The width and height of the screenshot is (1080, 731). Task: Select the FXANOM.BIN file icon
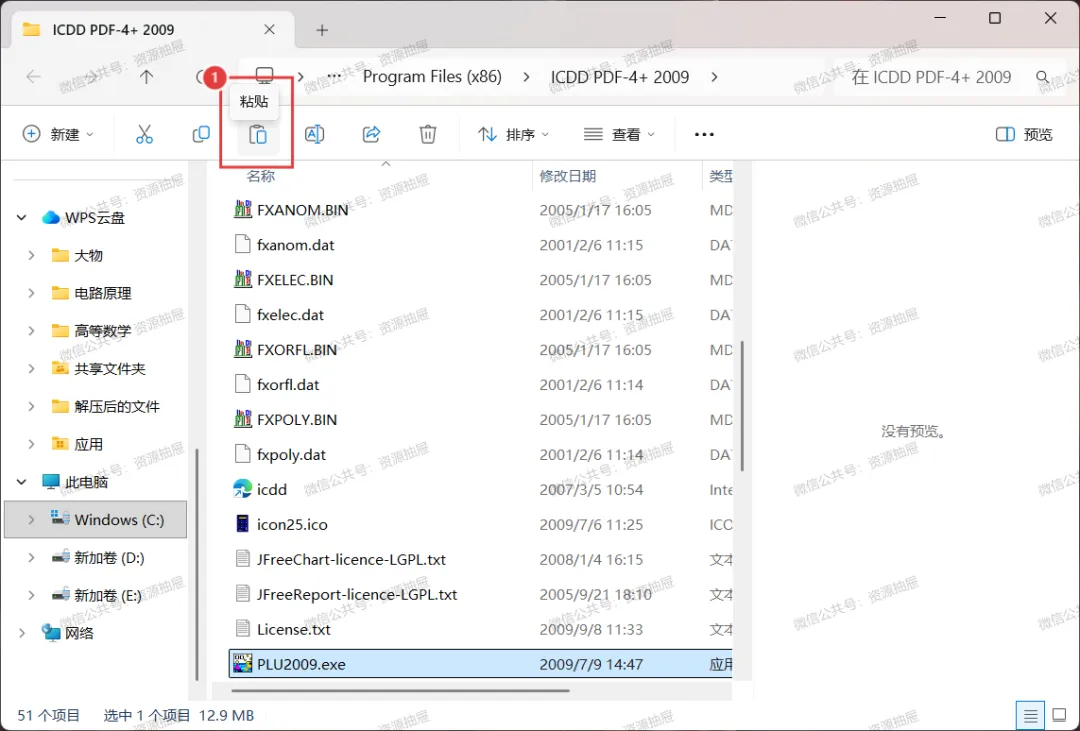click(242, 209)
